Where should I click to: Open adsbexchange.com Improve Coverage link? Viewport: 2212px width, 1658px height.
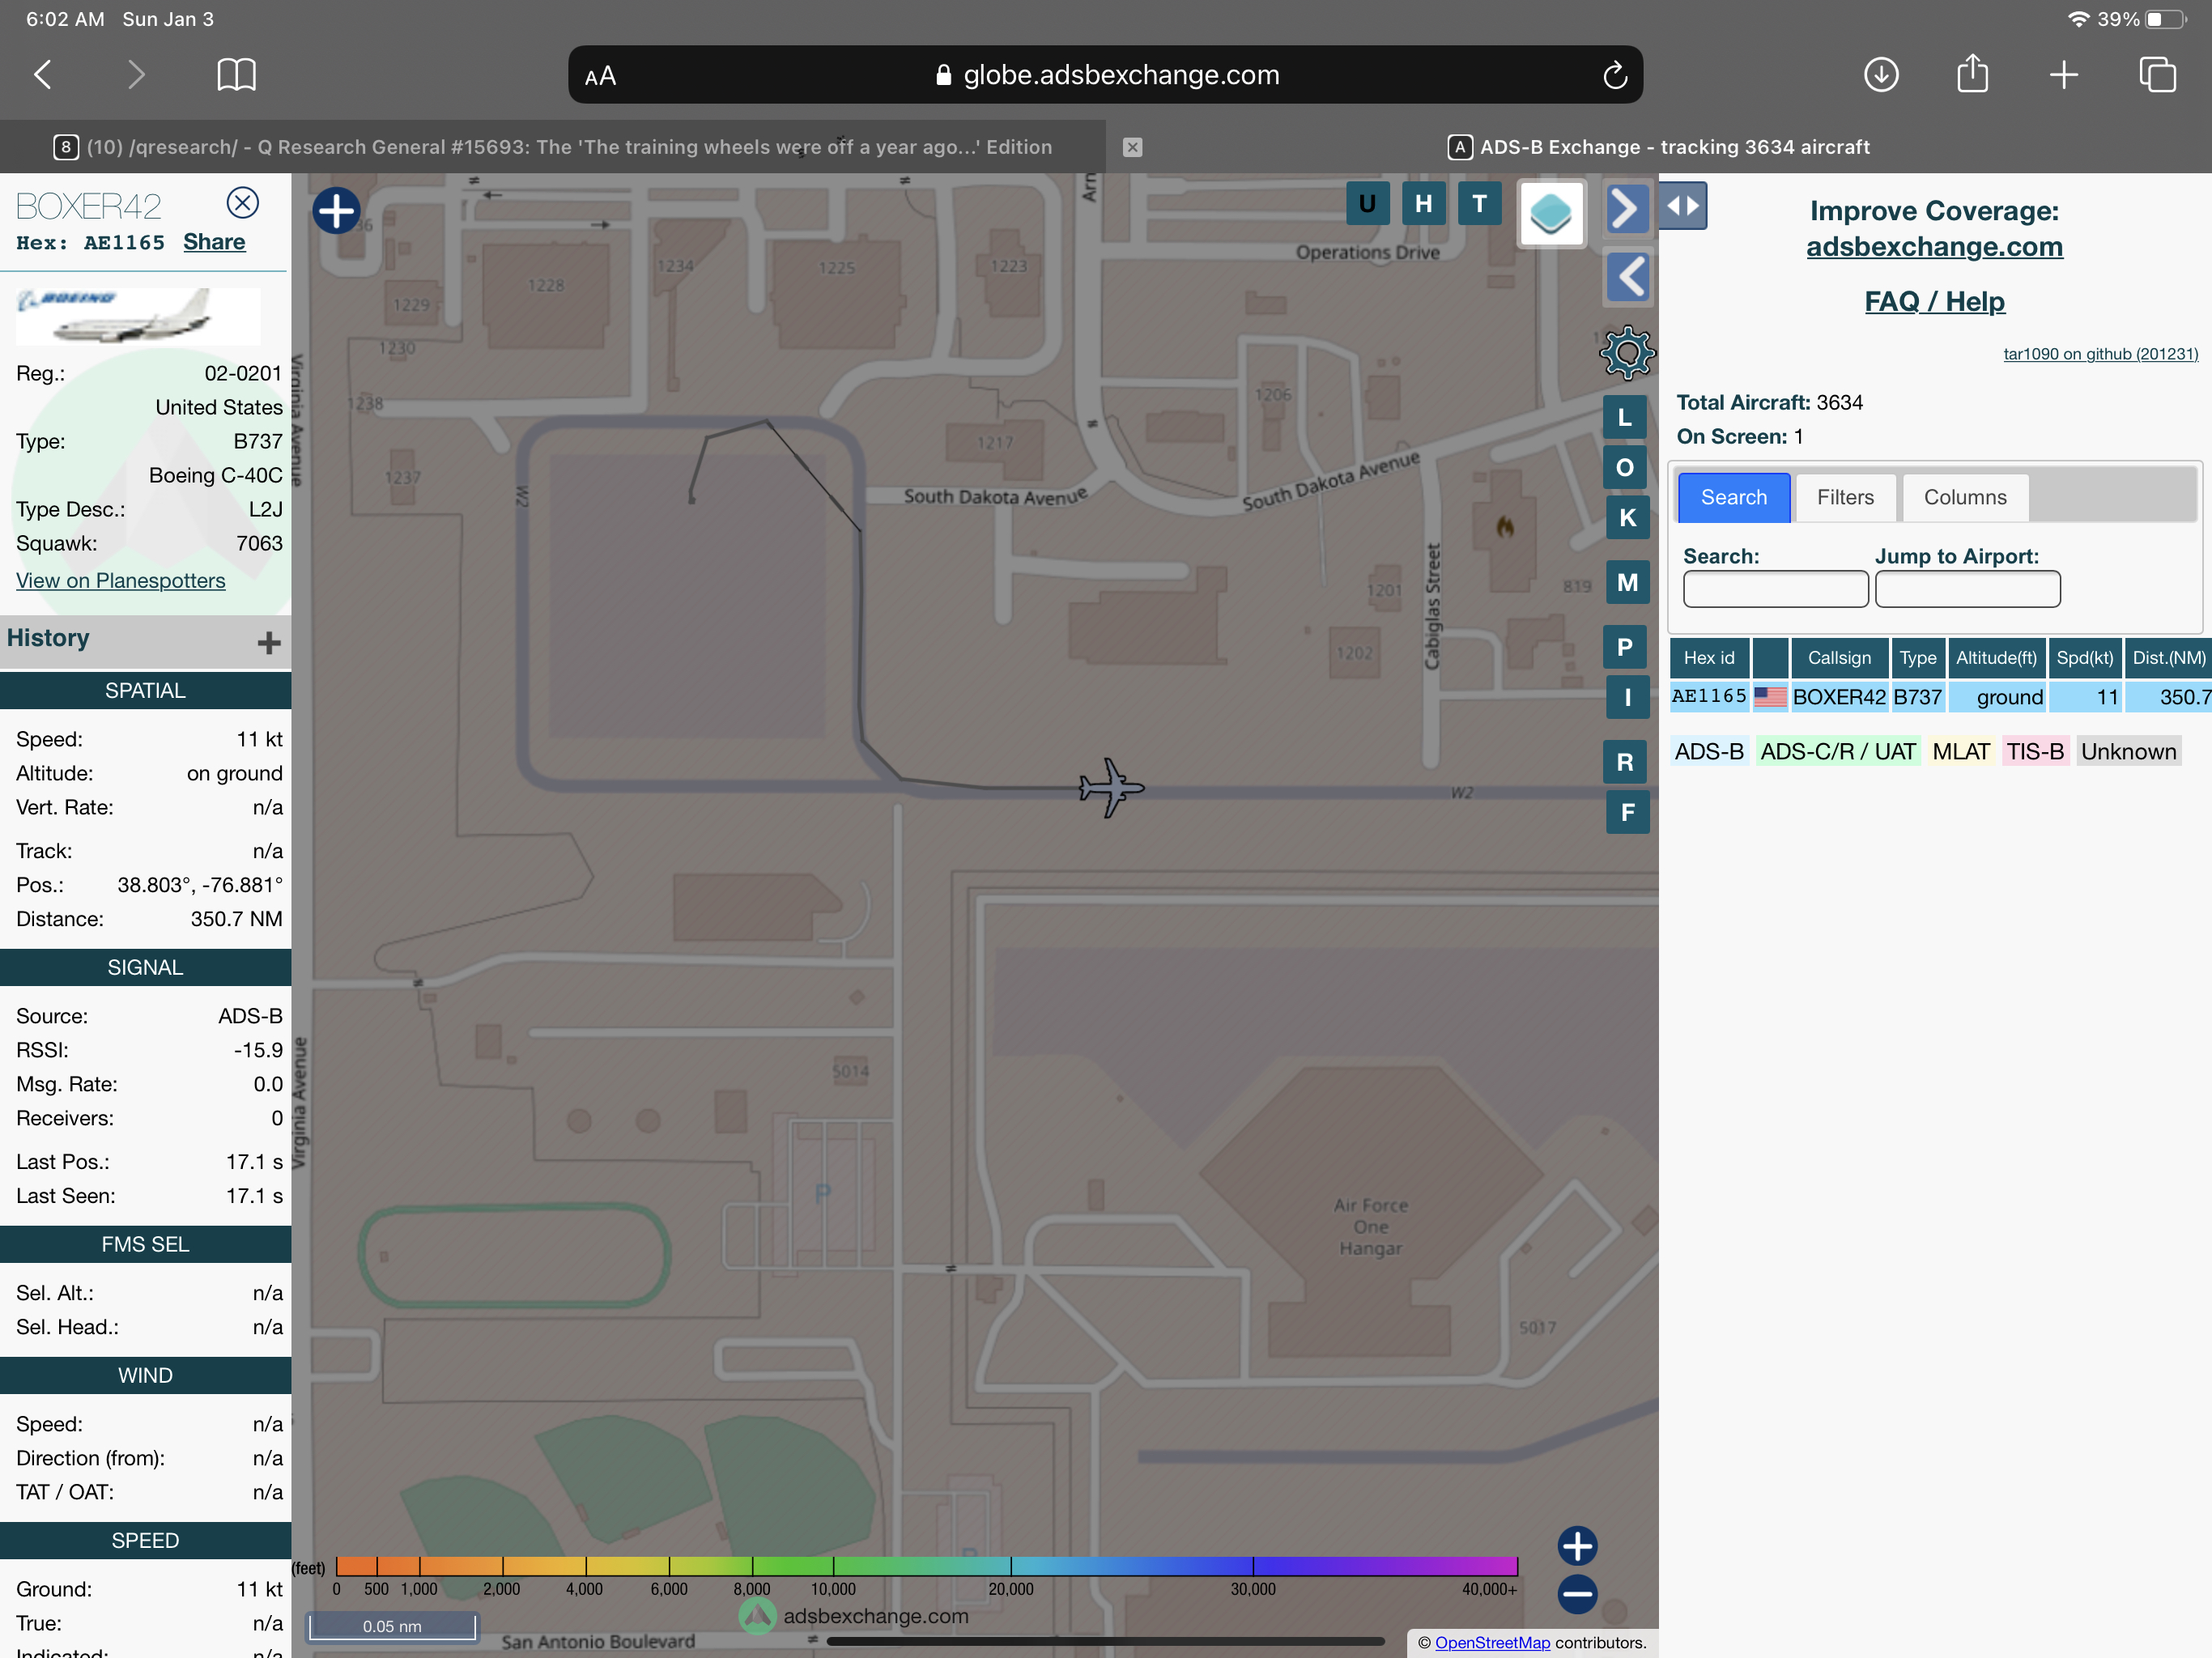pos(1934,246)
